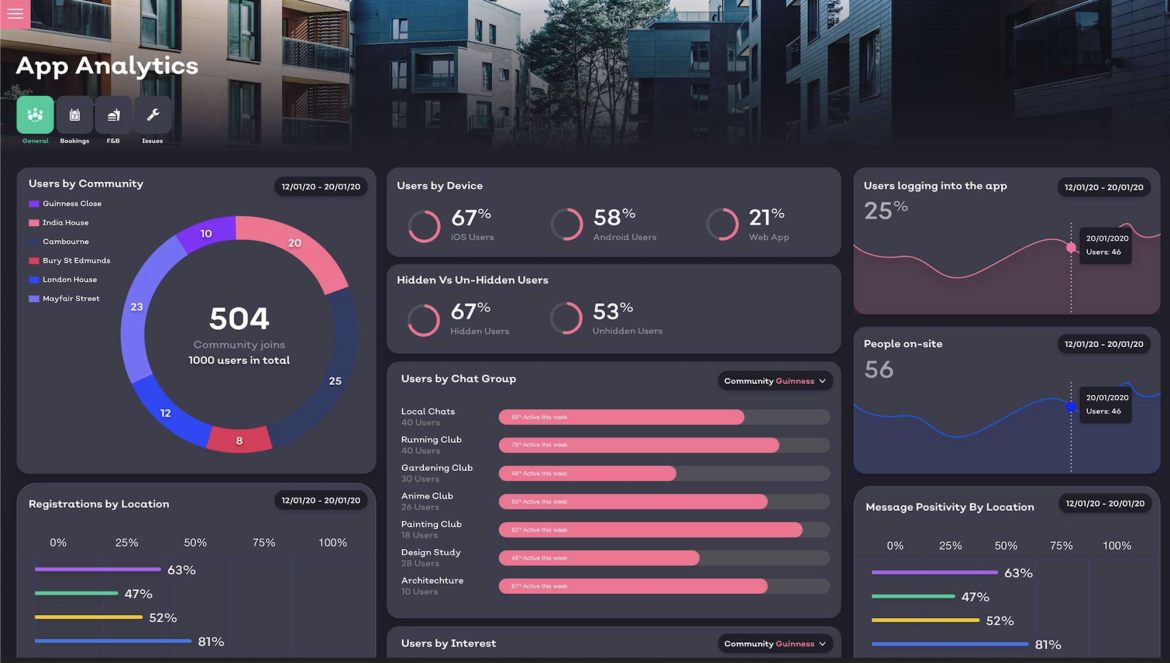1170x663 pixels.
Task: Open the F&B section icon
Action: tap(113, 115)
